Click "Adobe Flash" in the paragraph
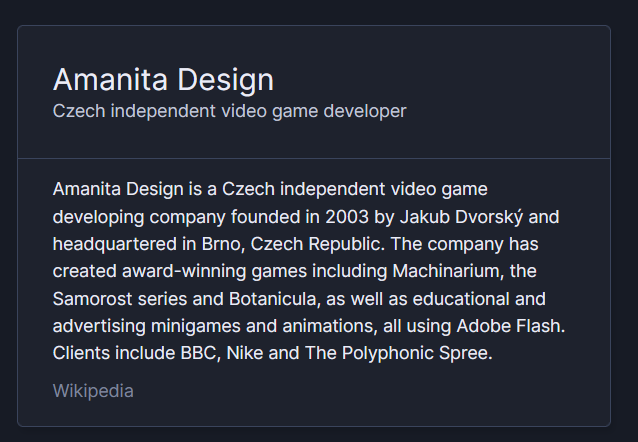The width and height of the screenshot is (638, 442). coord(508,326)
